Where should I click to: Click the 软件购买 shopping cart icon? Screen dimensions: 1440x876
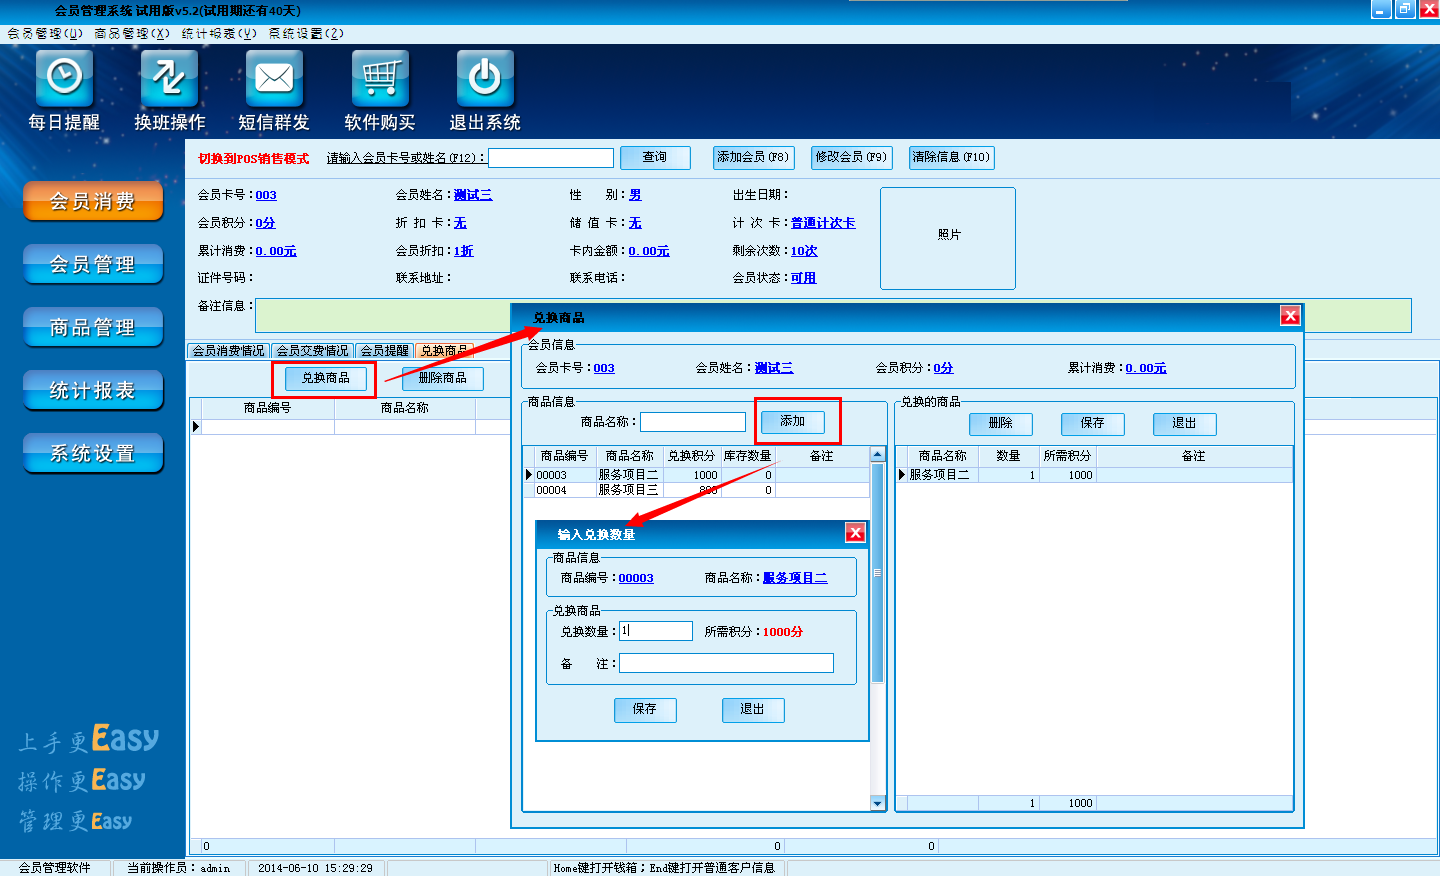380,78
